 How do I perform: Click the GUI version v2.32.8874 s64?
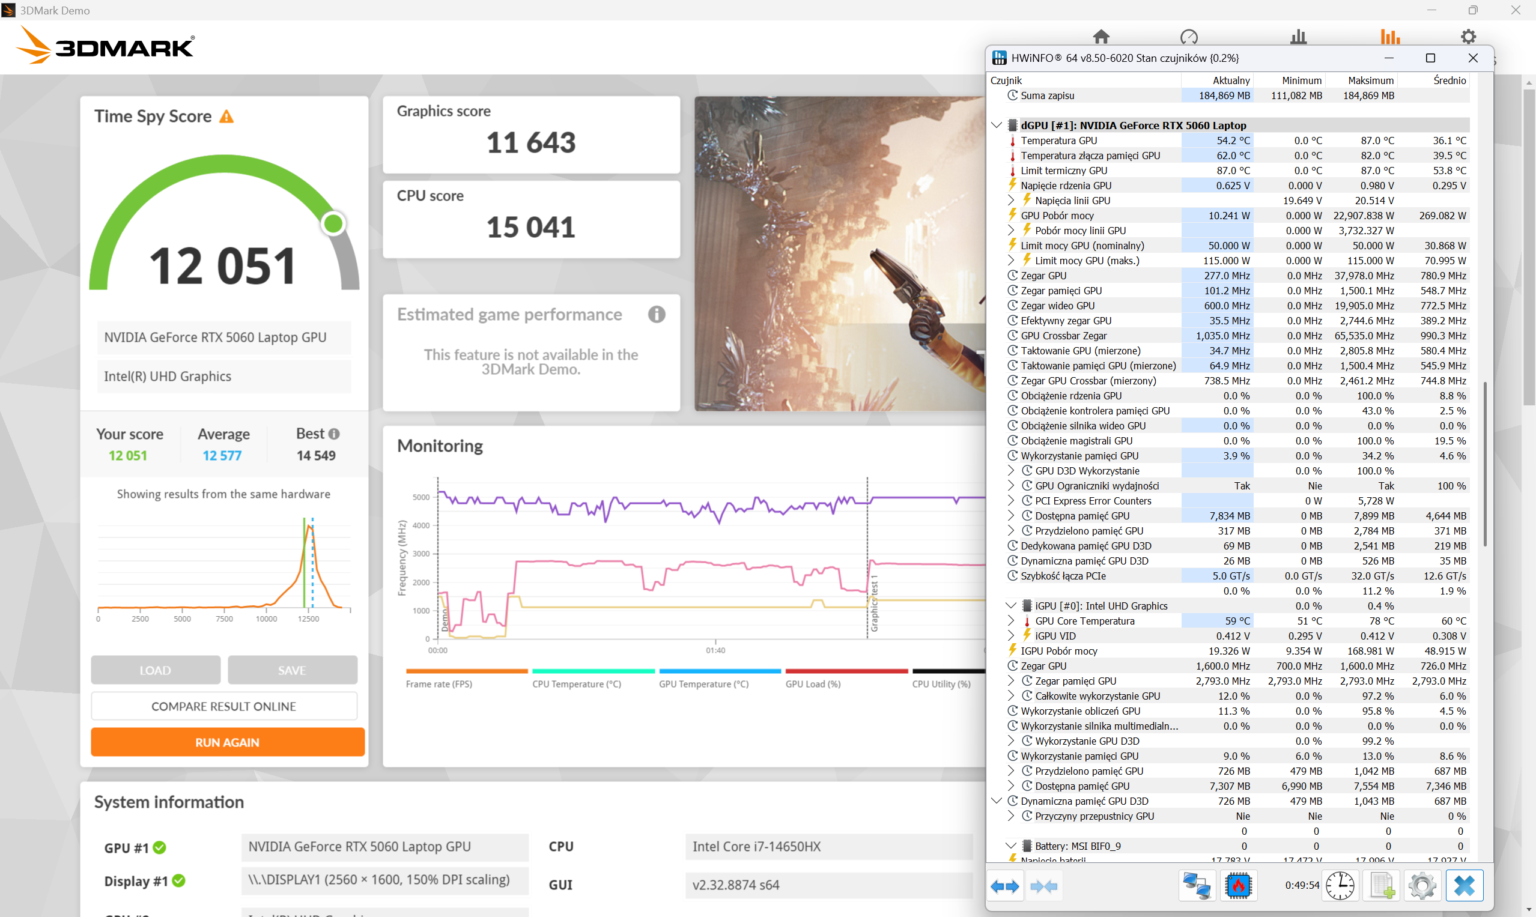[x=829, y=885]
